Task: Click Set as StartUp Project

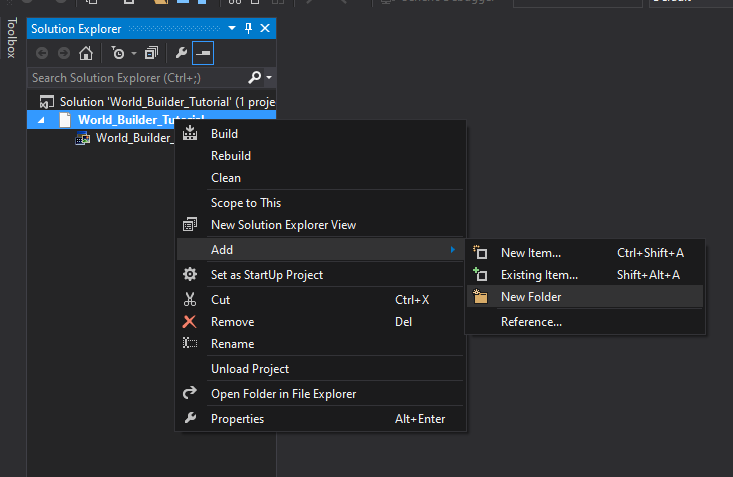Action: (267, 275)
